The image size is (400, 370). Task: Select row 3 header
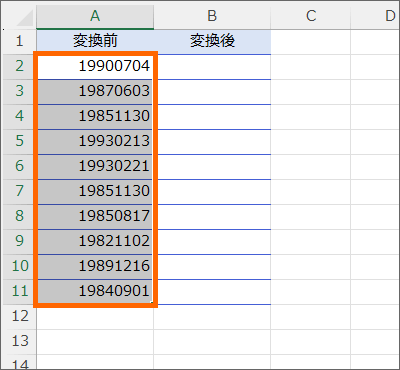coord(19,92)
